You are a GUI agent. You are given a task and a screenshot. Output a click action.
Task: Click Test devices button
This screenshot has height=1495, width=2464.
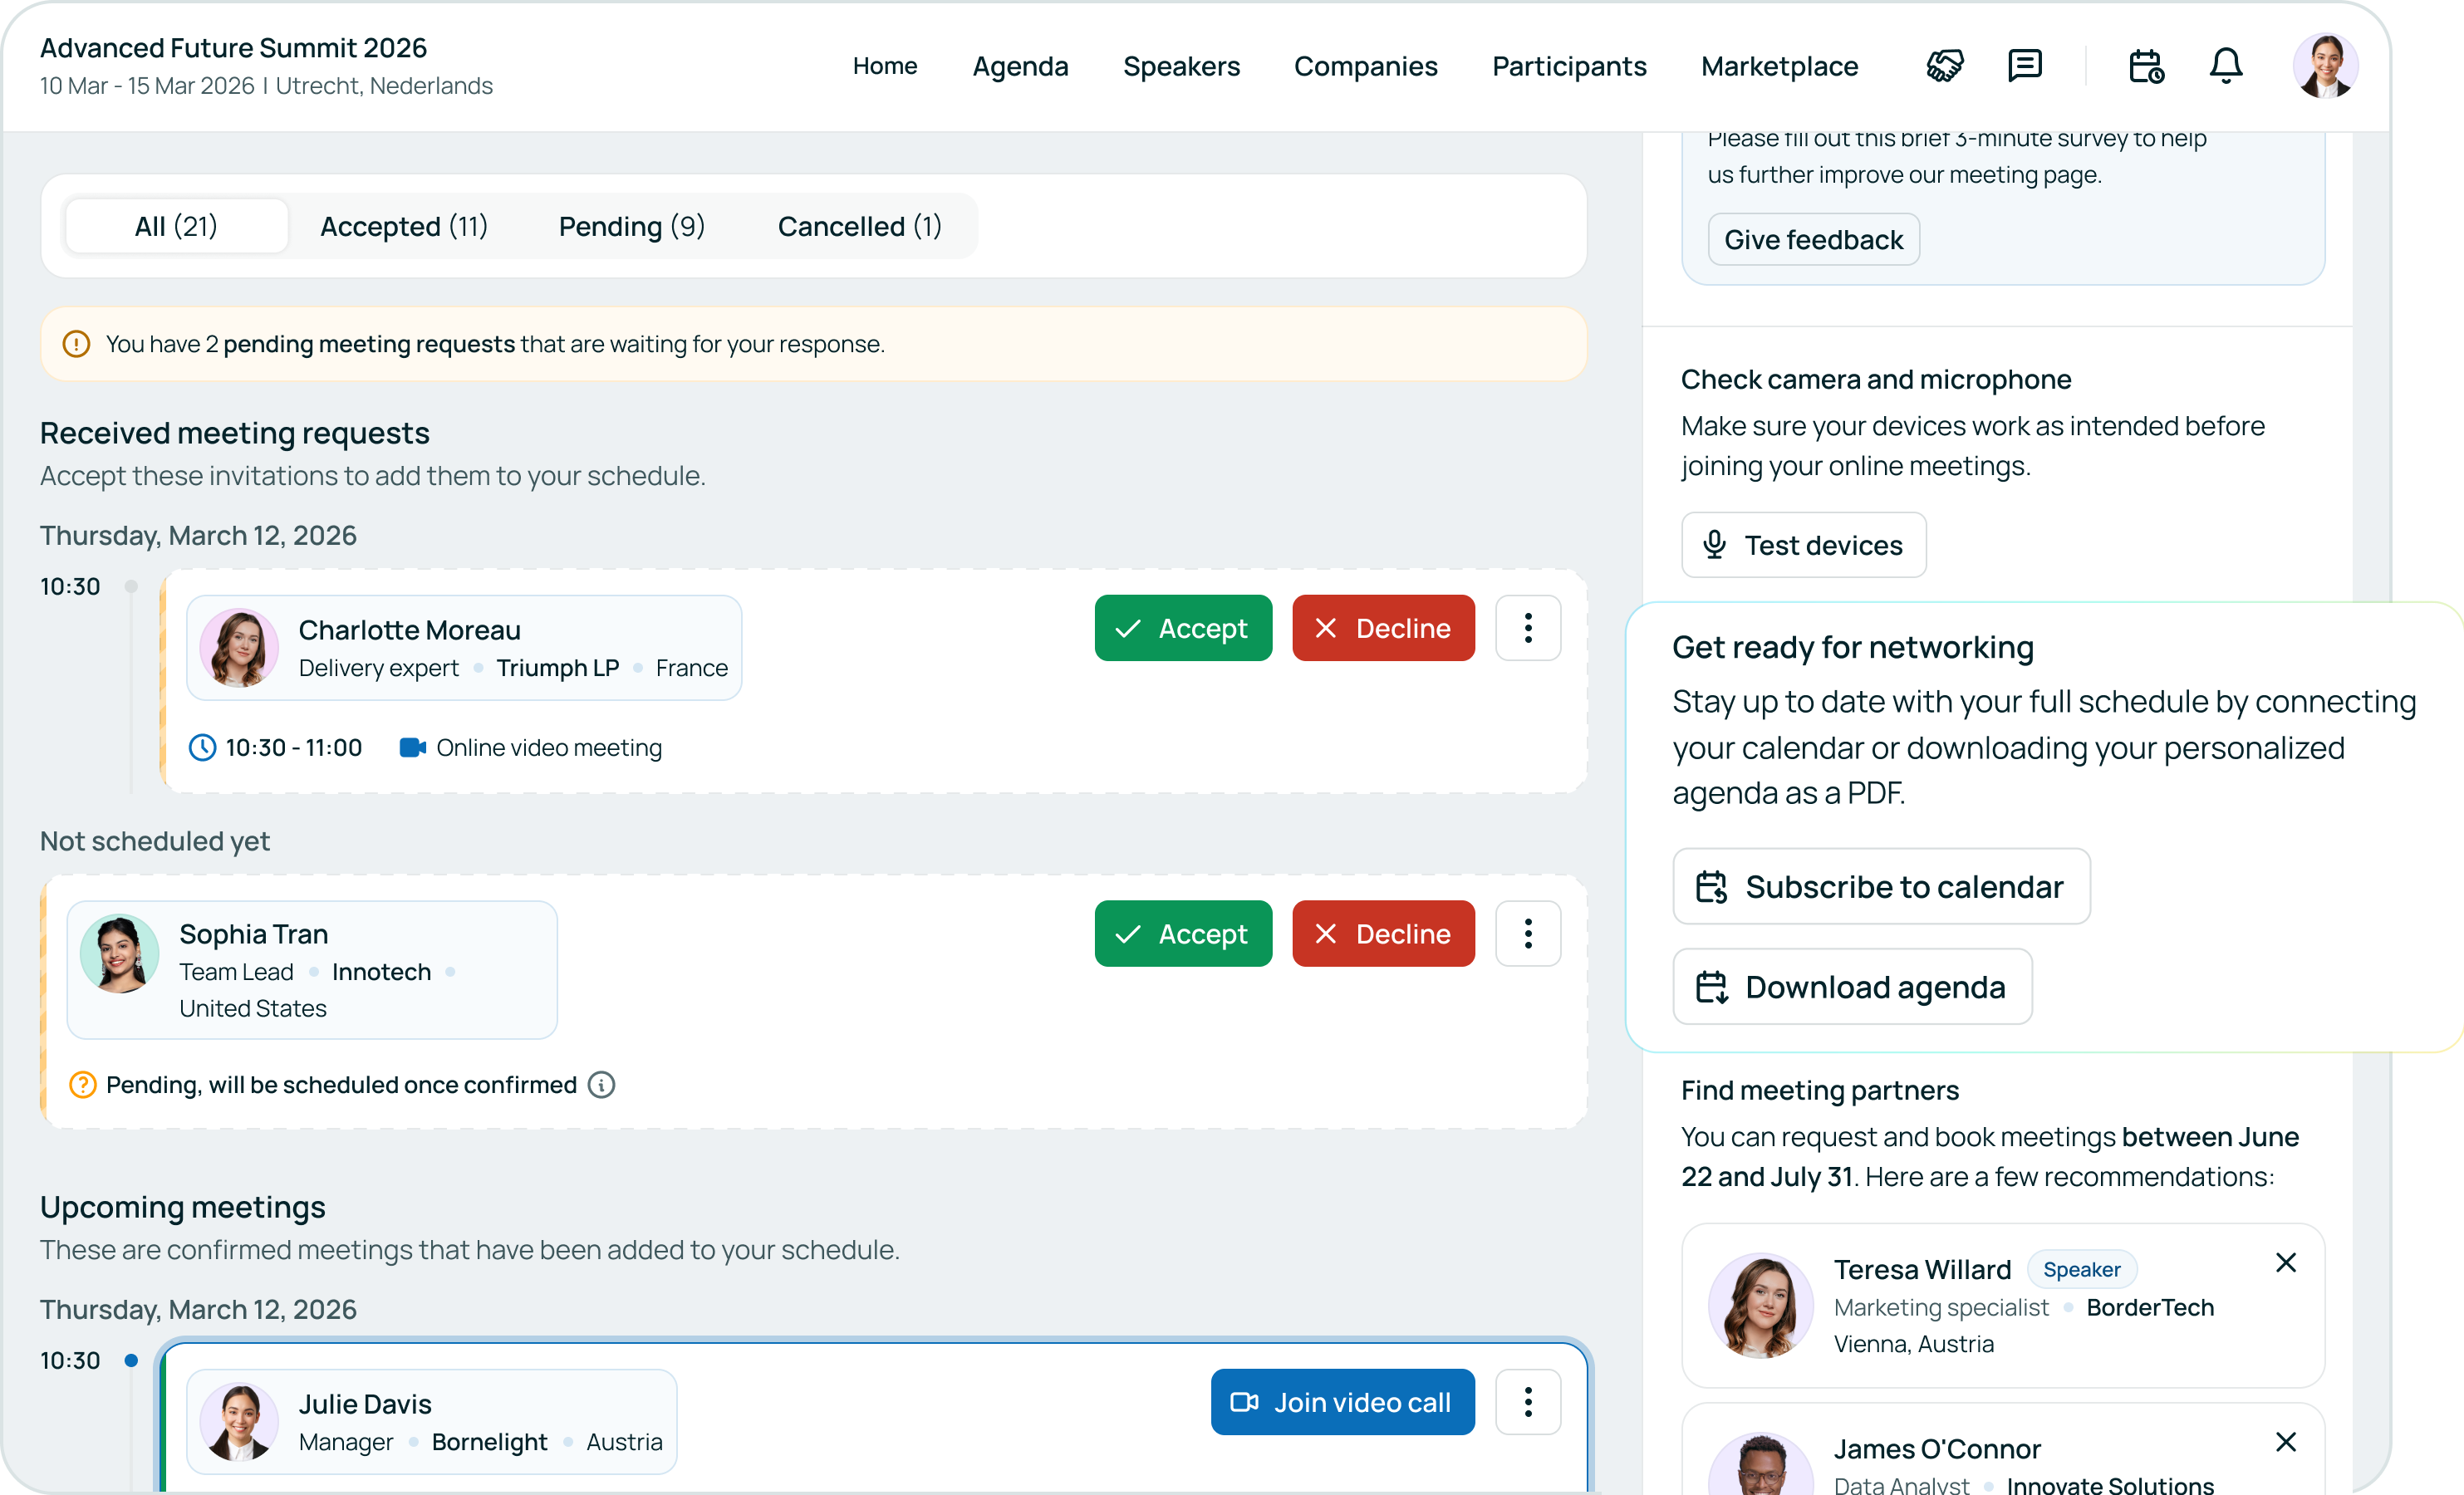pos(1803,545)
